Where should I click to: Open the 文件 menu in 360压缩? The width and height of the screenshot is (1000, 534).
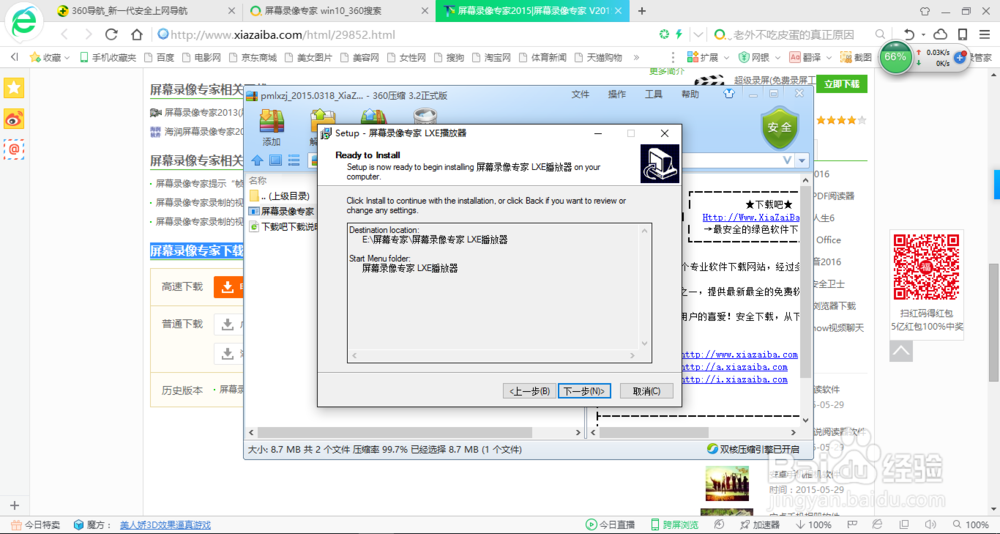click(x=580, y=94)
